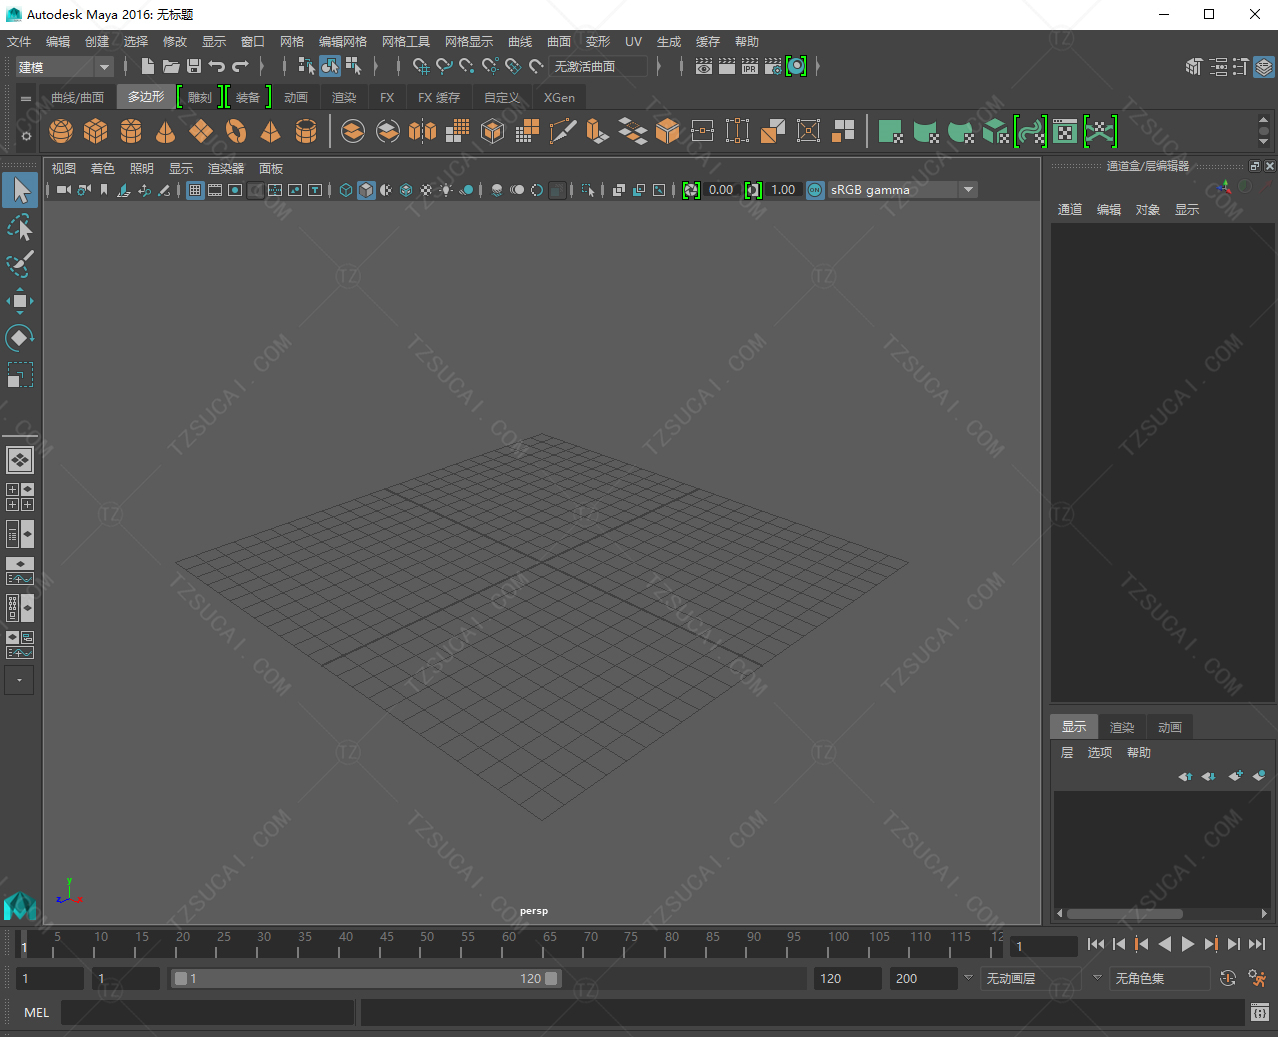Click the IPR render icon

(750, 66)
